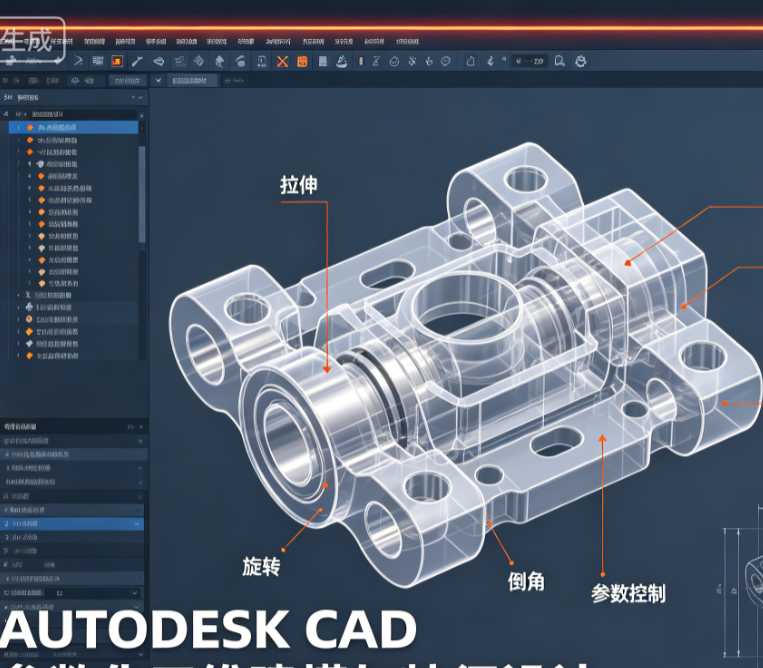Select the hand pointer icon in the toolbar
Viewport: 763px width, 668px height.
pyautogui.click(x=429, y=61)
